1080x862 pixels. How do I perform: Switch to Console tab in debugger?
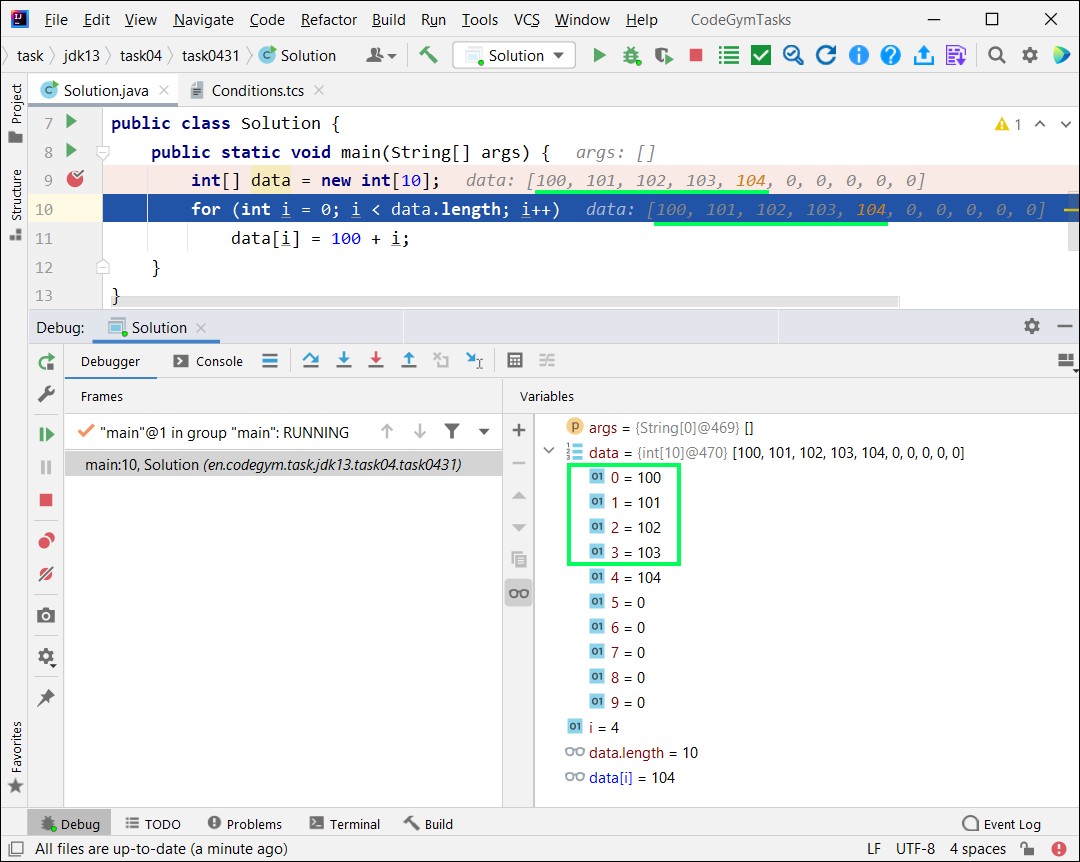[209, 361]
